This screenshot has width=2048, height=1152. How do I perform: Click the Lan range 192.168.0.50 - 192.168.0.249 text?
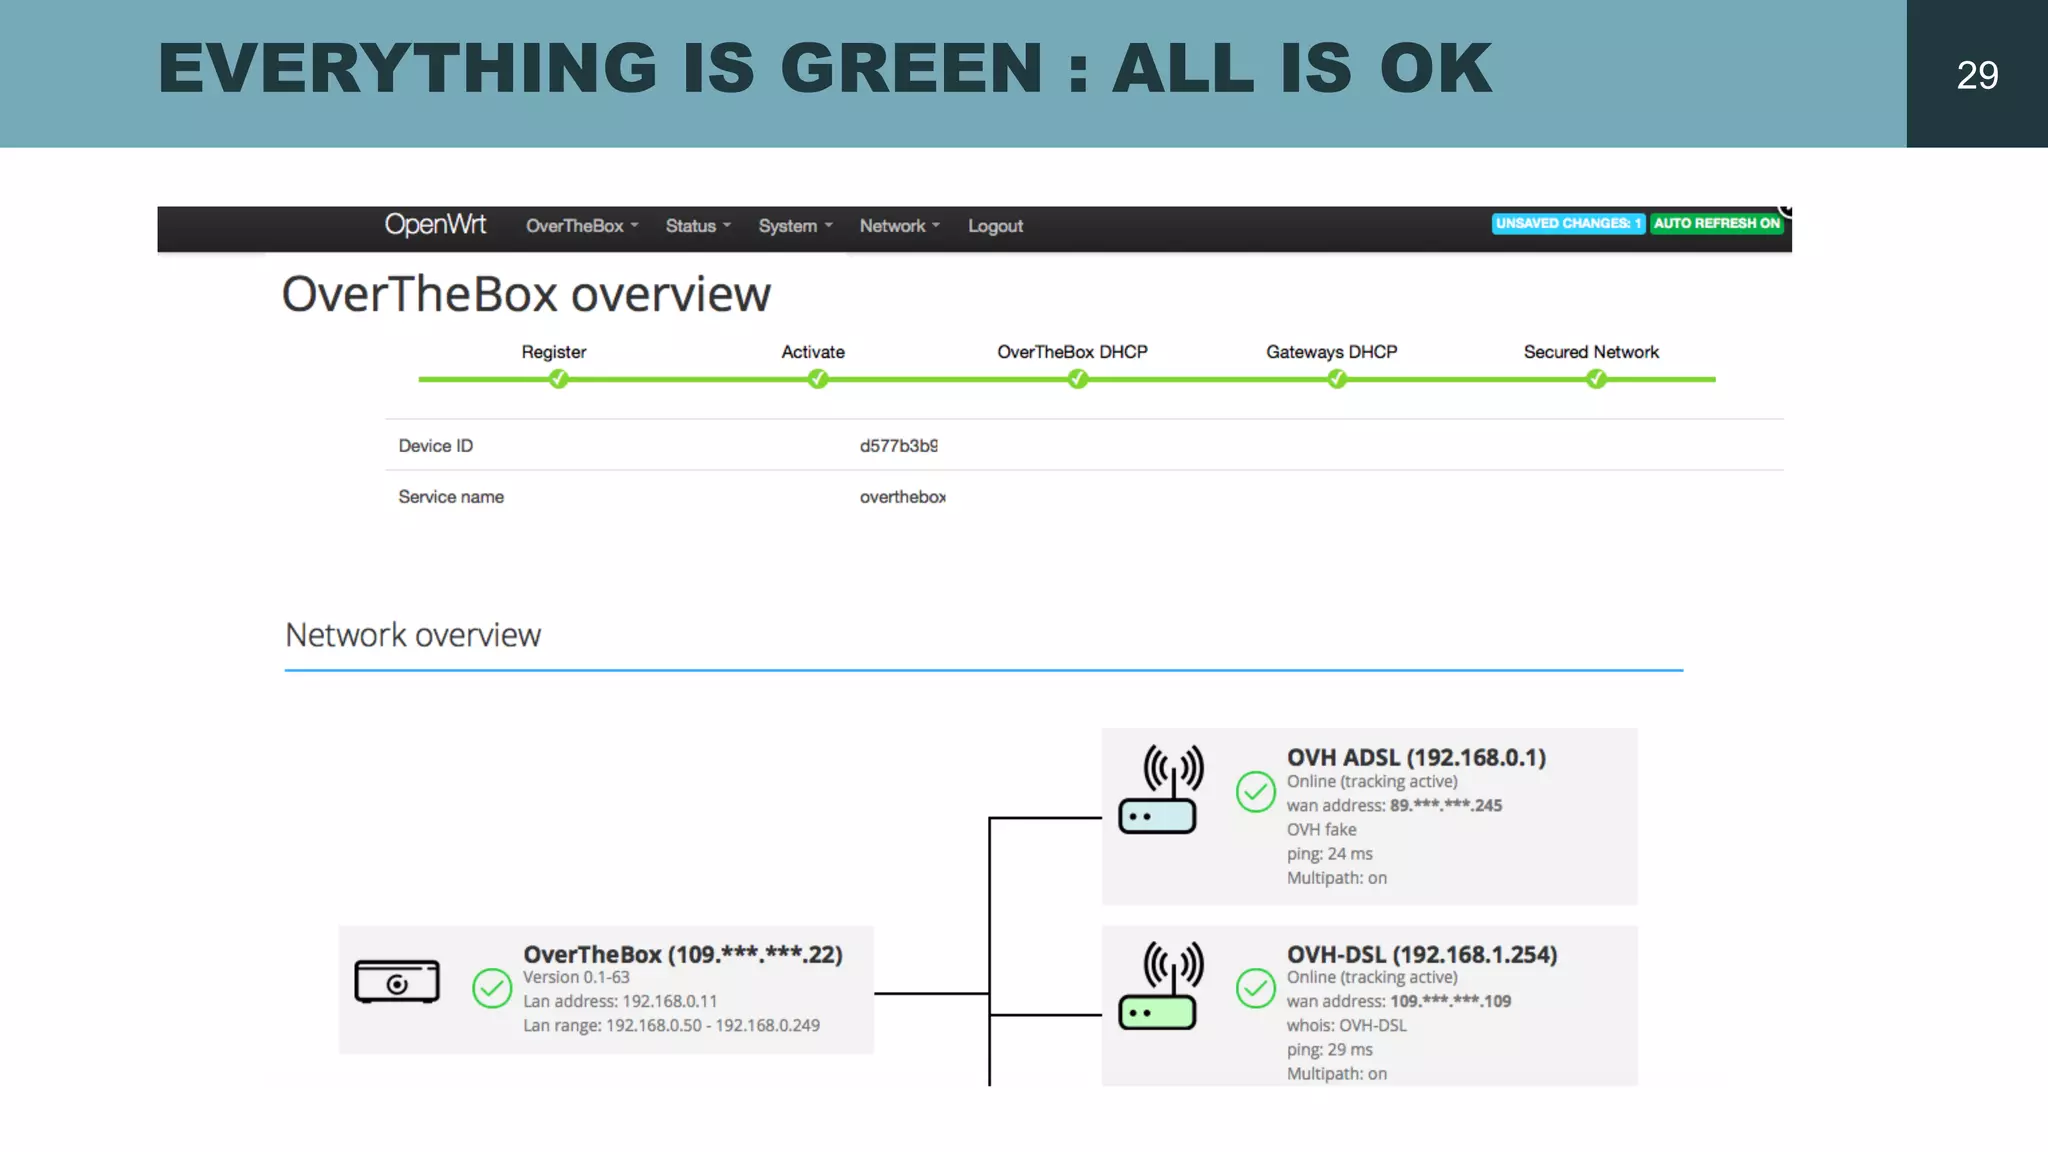[671, 1025]
